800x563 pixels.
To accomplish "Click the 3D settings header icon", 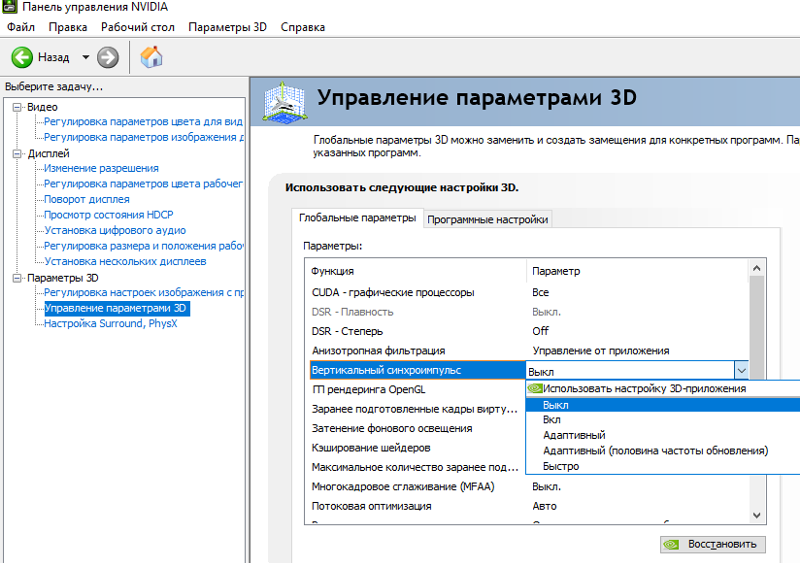I will click(284, 102).
